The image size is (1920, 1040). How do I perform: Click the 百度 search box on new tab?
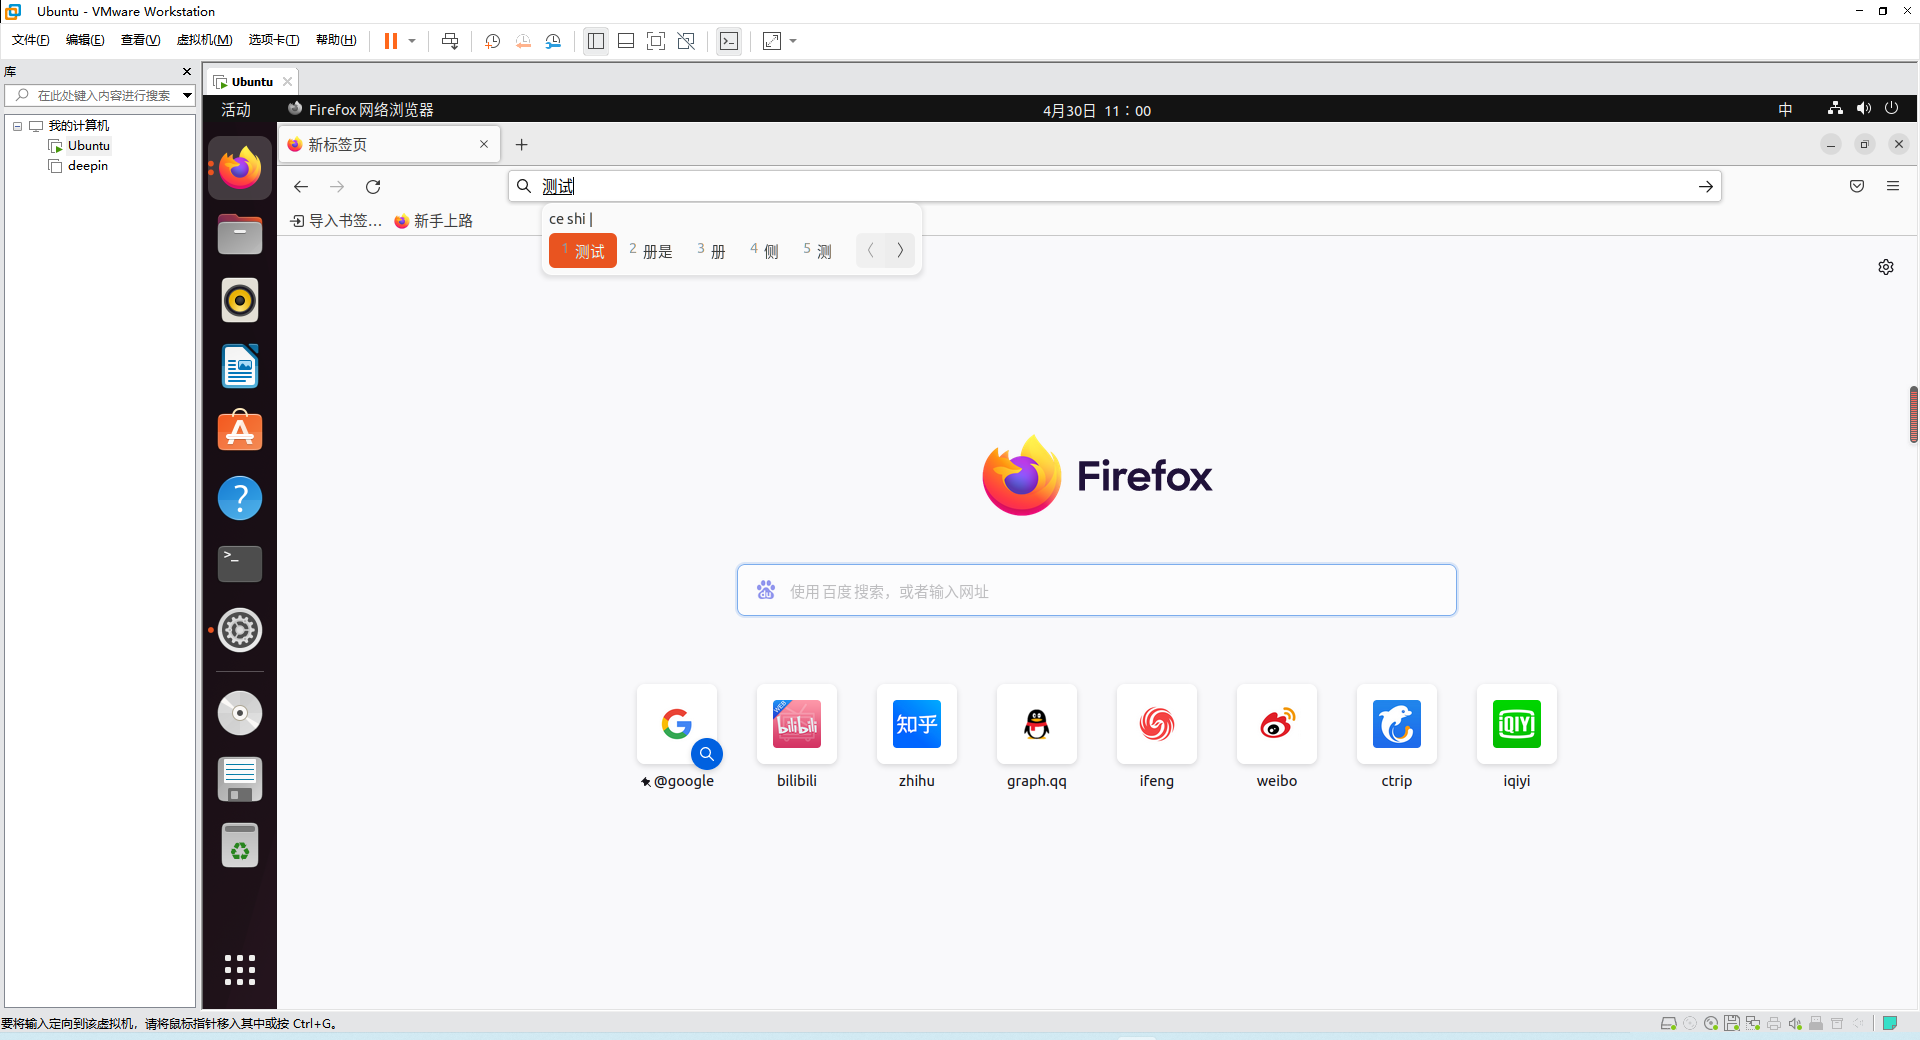1097,590
